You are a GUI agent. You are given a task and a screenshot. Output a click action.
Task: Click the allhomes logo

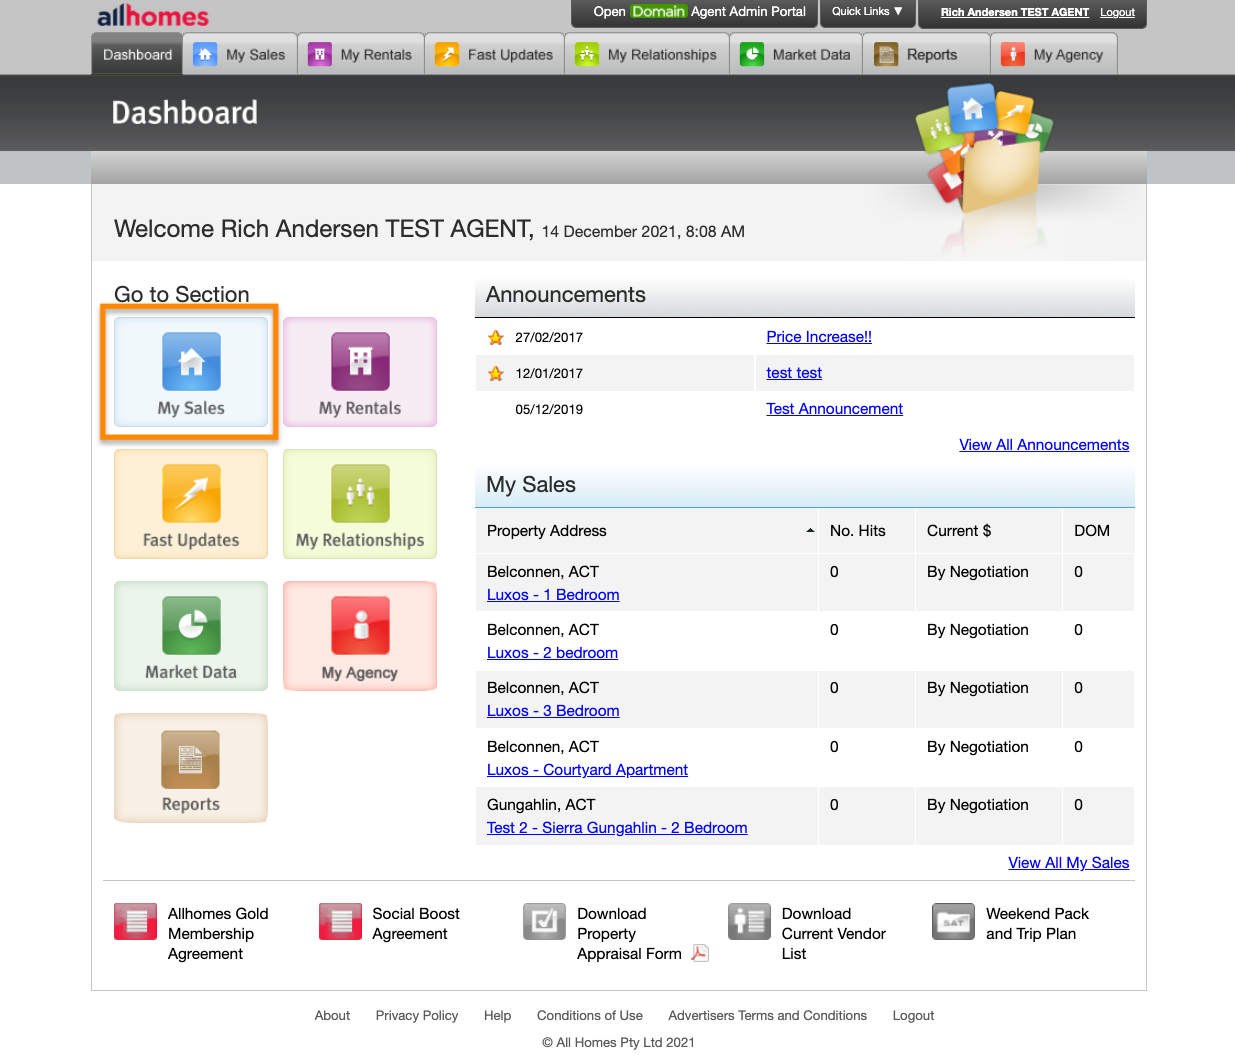coord(153,16)
